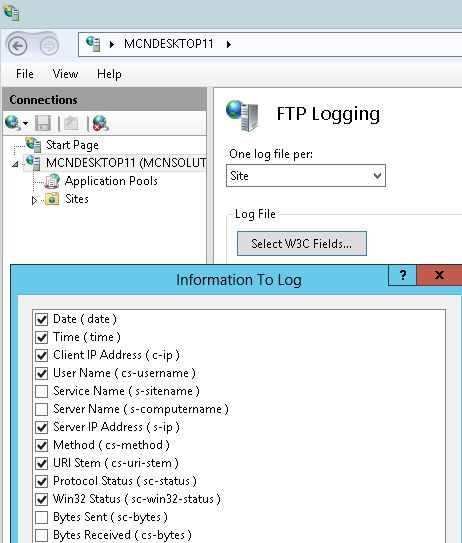Collapse the MCNDESKTOP11 server node arrow
462x543 pixels.
[15, 164]
